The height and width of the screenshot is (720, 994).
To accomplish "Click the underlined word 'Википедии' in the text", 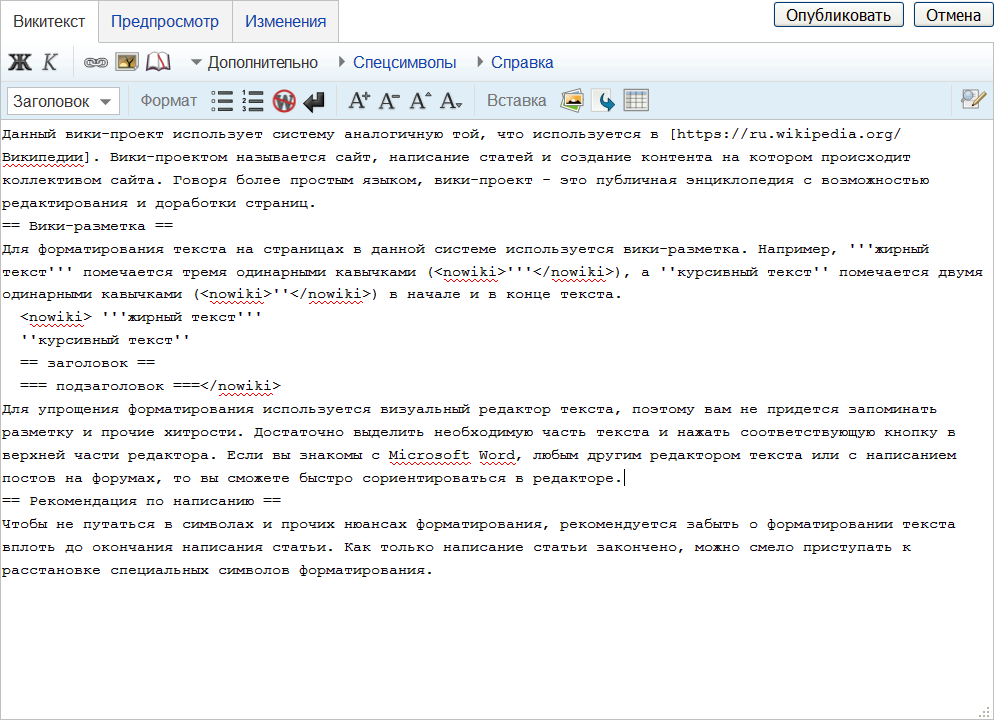I will tap(42, 157).
